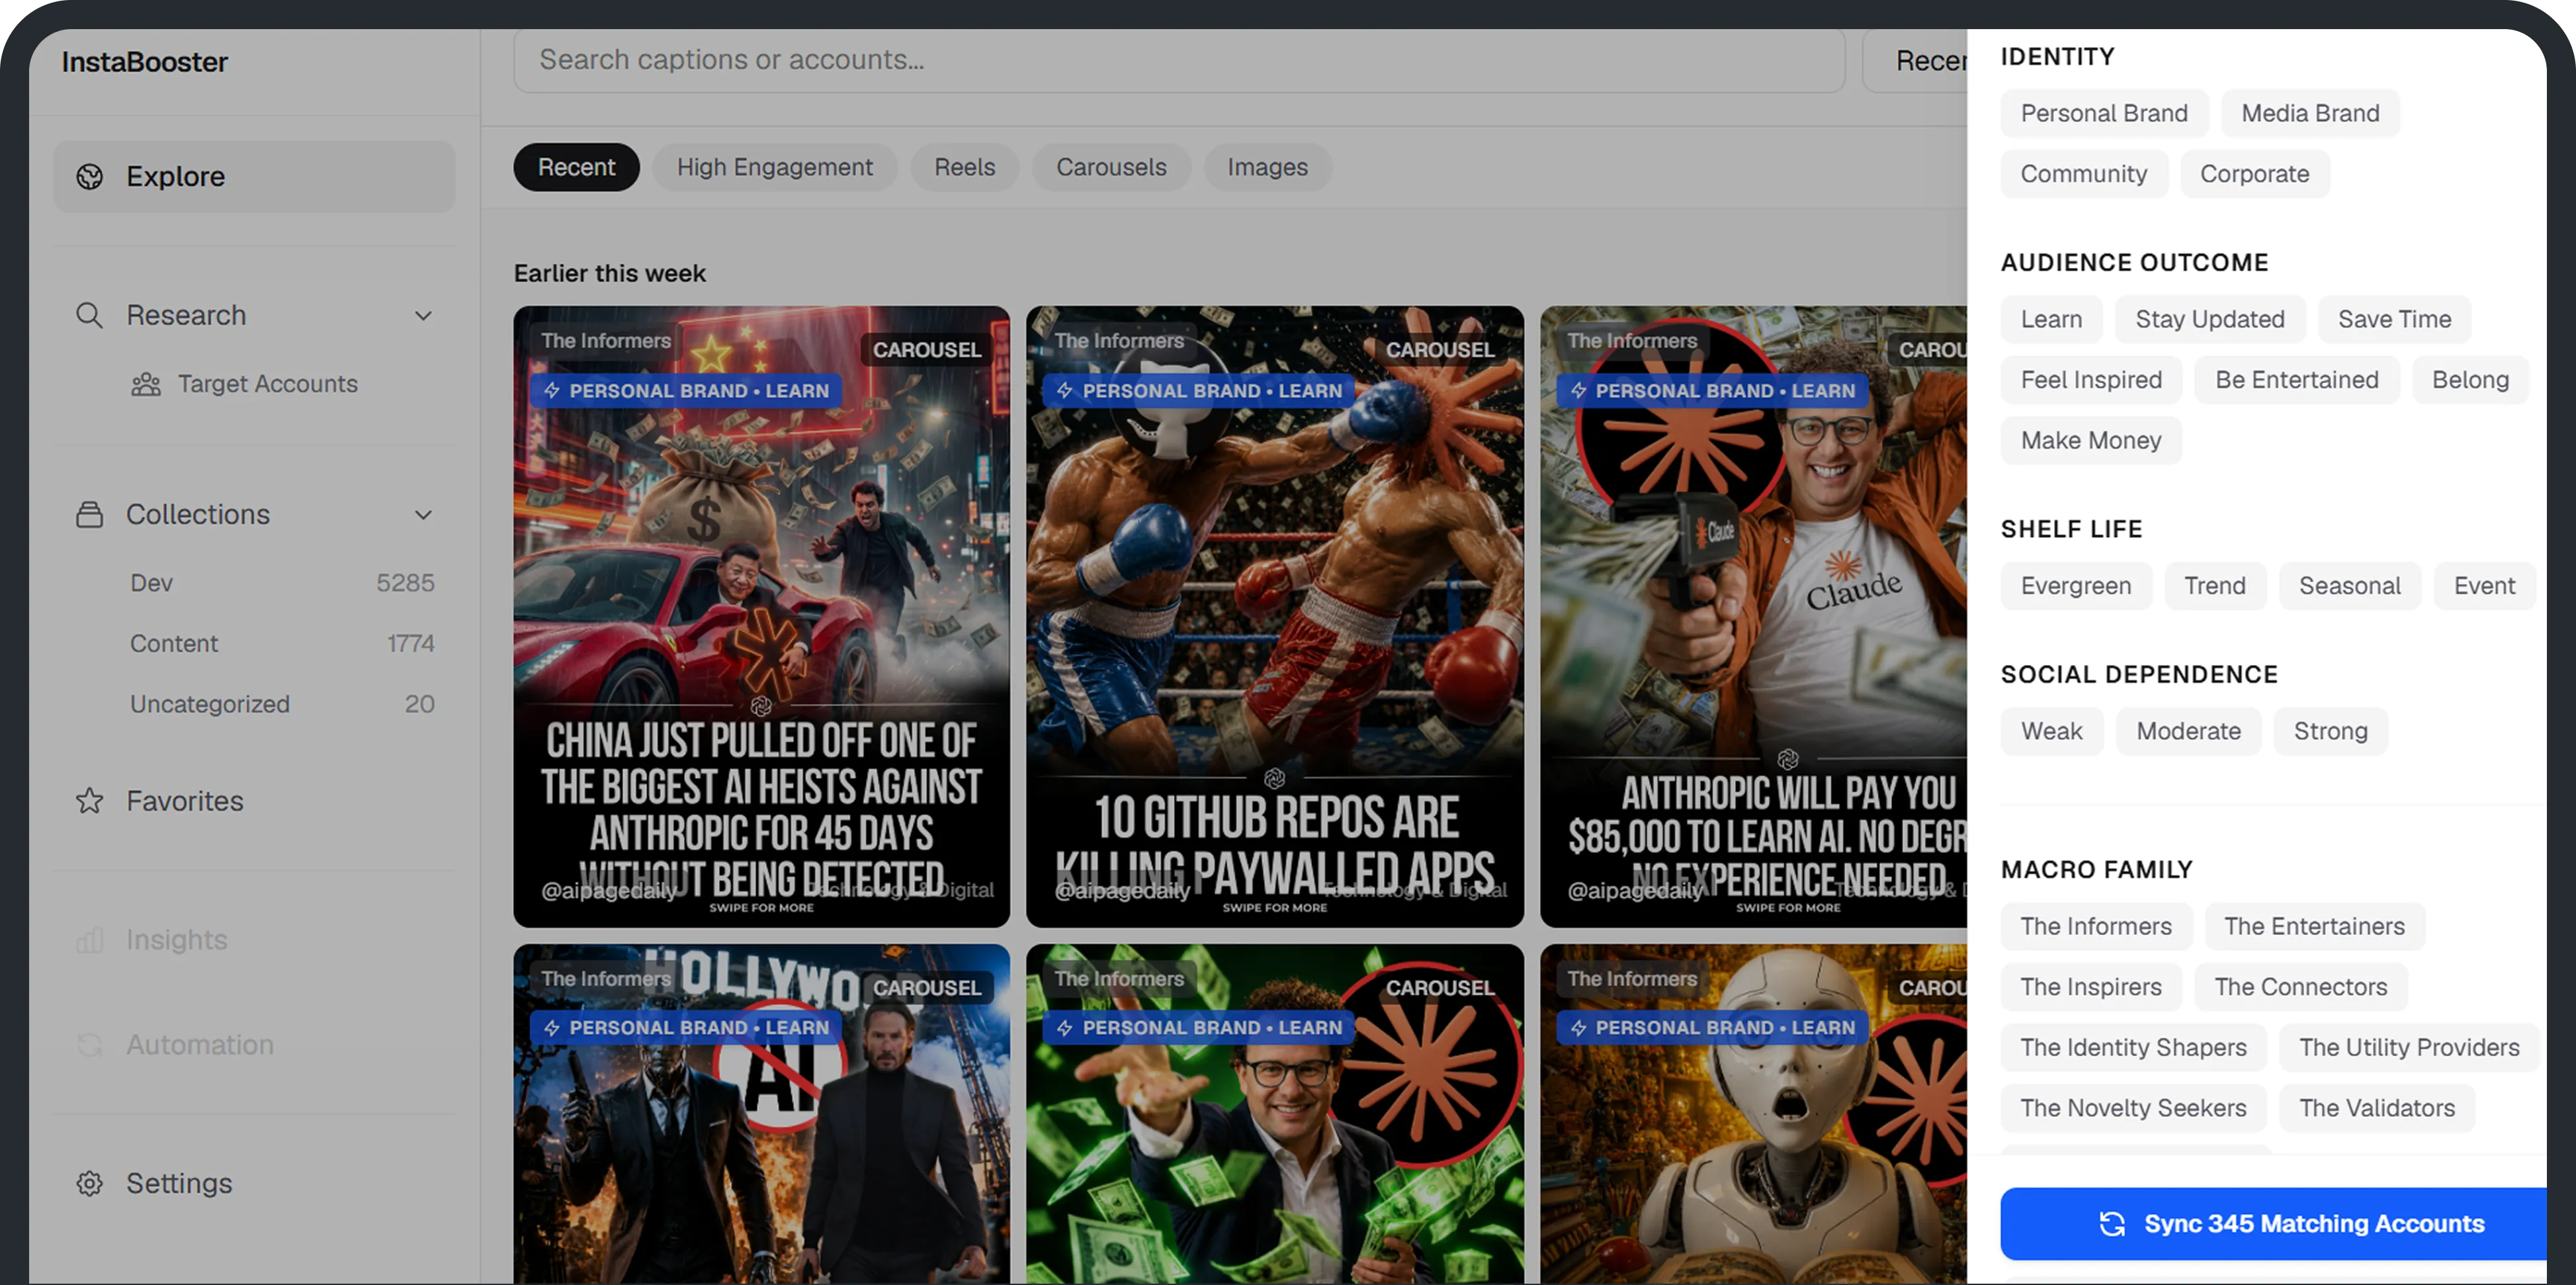Switch to the High Engagement tab
This screenshot has width=2576, height=1285.
point(775,167)
